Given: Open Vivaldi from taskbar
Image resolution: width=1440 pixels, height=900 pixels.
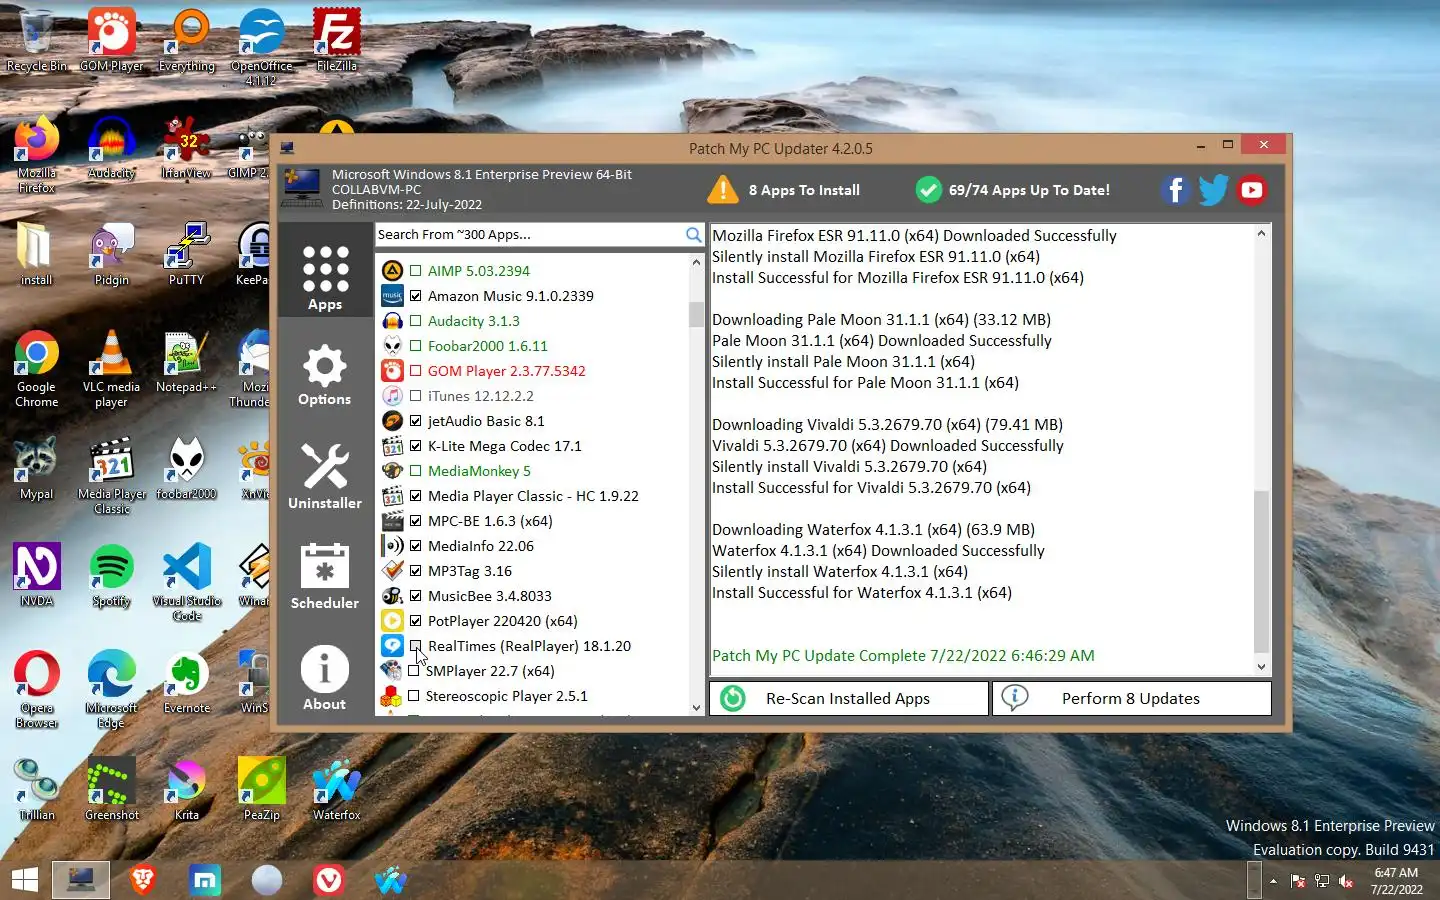Looking at the screenshot, I should click(x=328, y=880).
